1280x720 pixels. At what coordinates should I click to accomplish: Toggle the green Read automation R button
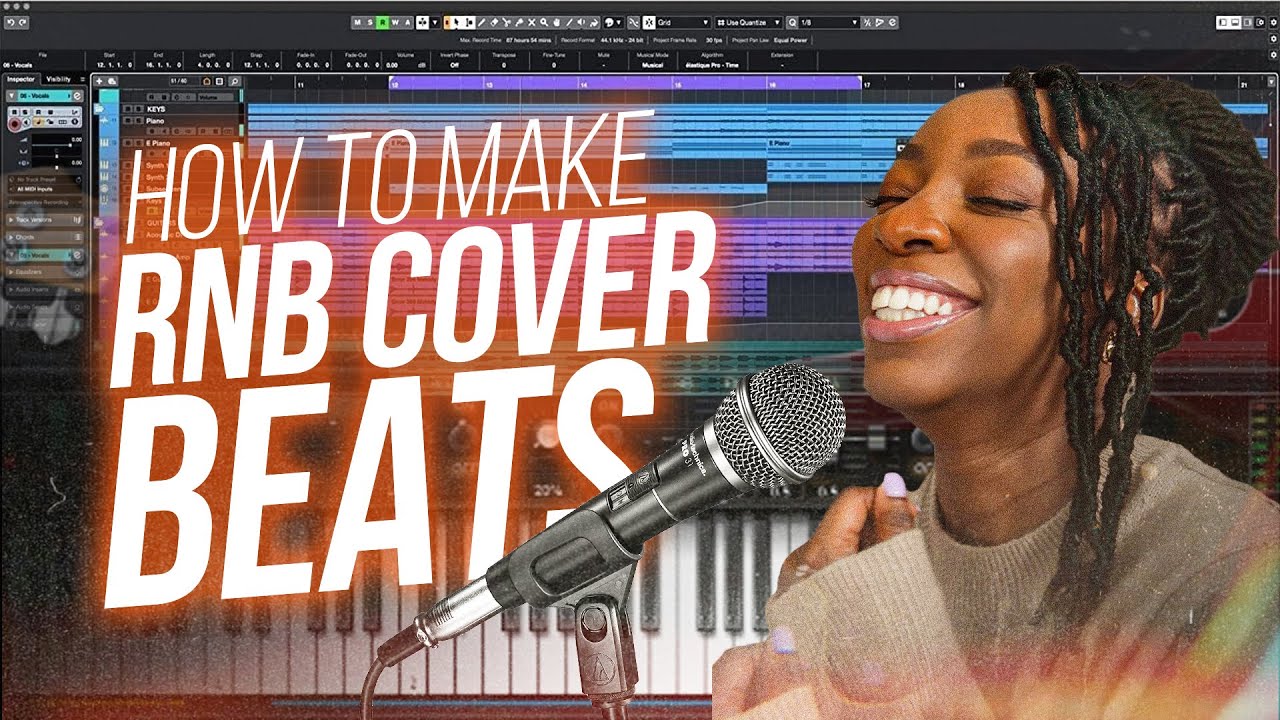[x=382, y=22]
